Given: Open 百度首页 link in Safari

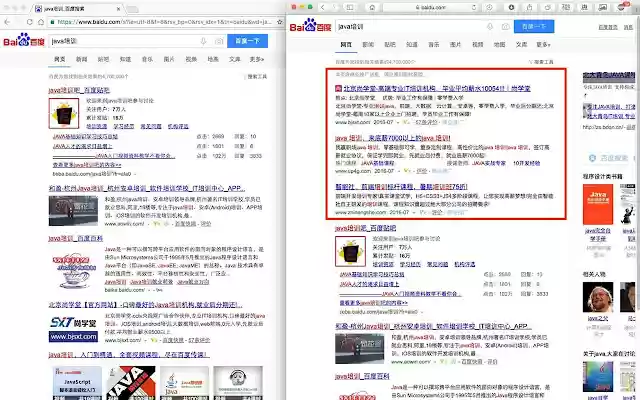Looking at the screenshot, I should [608, 27].
